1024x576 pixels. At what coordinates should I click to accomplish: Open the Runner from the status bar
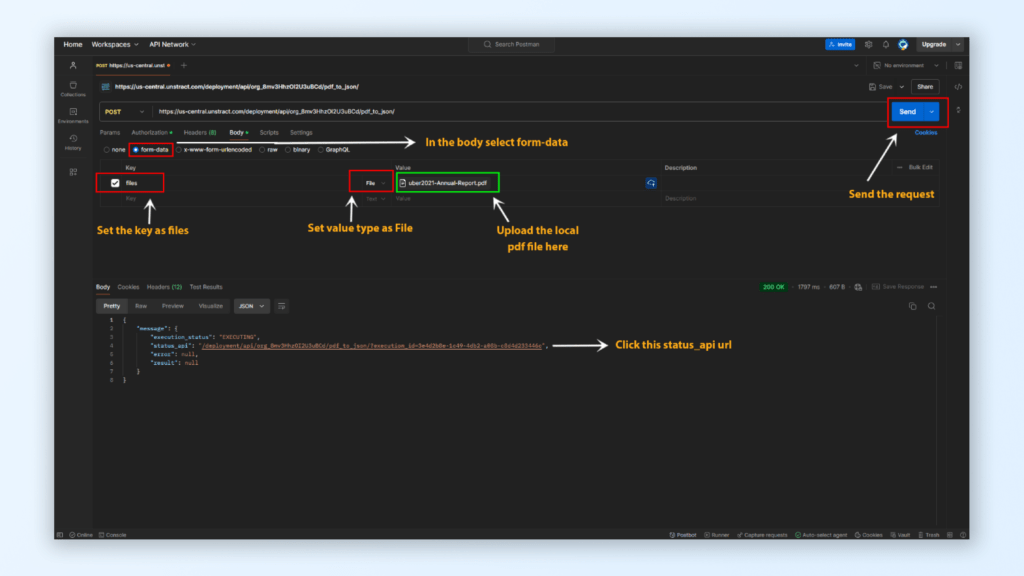click(x=718, y=535)
